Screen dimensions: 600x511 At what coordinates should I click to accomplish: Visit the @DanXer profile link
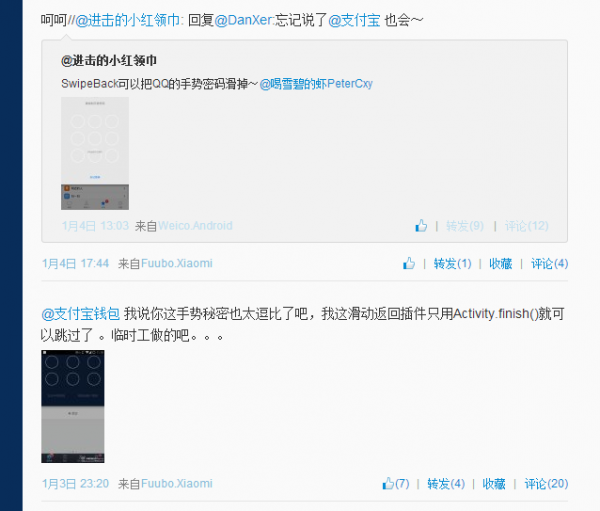[243, 20]
